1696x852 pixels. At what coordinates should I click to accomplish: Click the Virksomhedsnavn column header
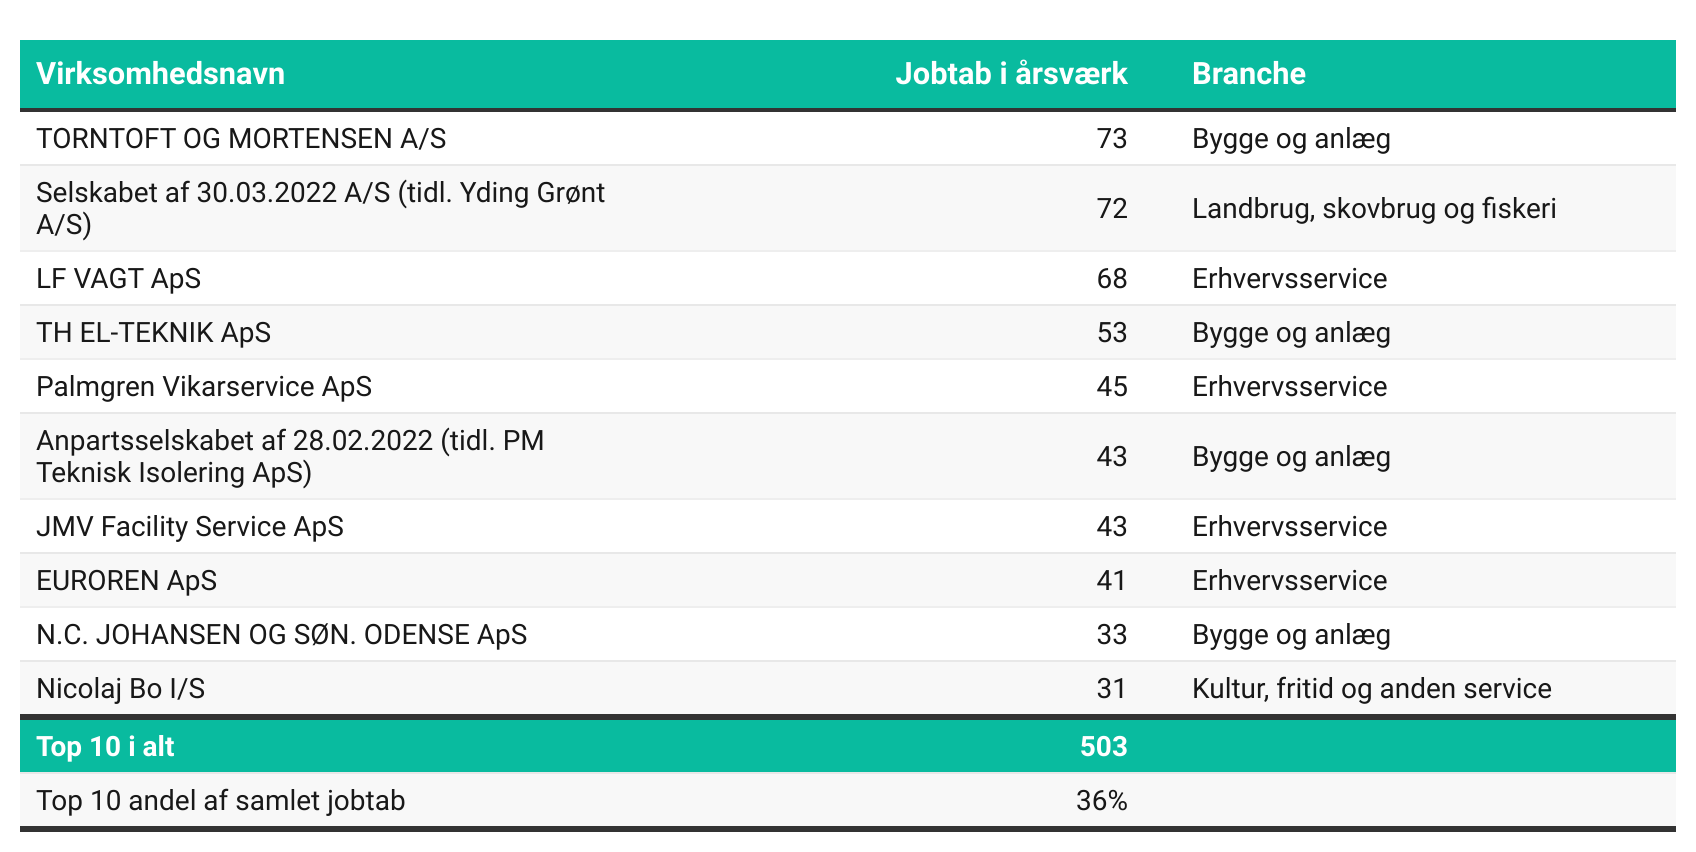coord(160,74)
